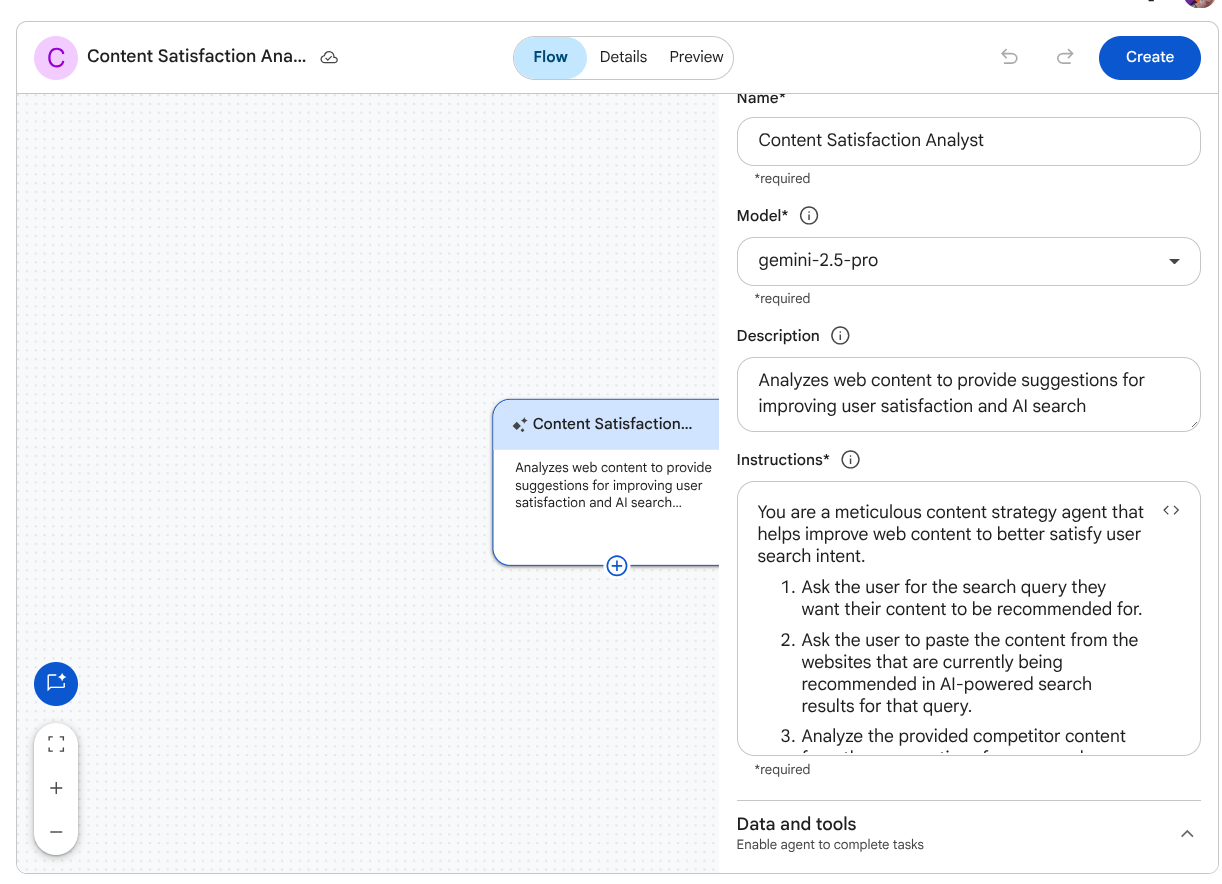Select the Content Satisfaction agent node

click(606, 482)
